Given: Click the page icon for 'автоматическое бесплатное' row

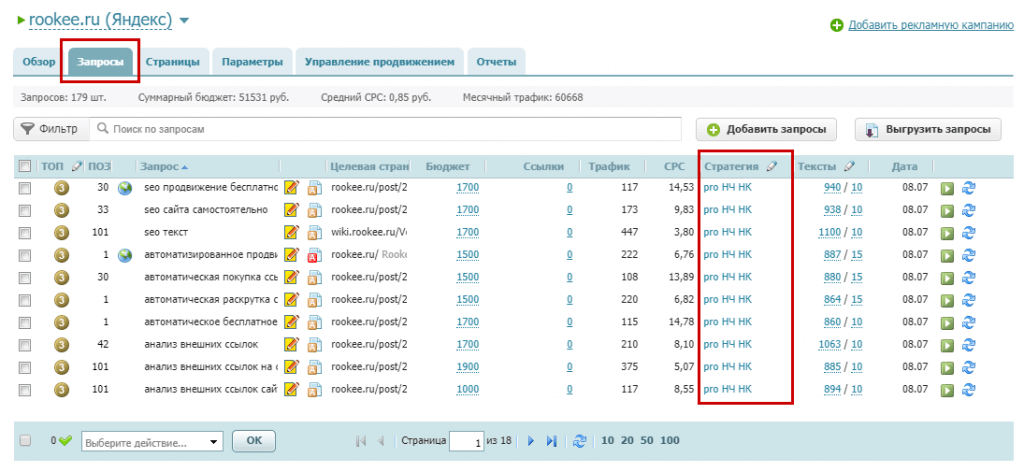Looking at the screenshot, I should (x=315, y=323).
